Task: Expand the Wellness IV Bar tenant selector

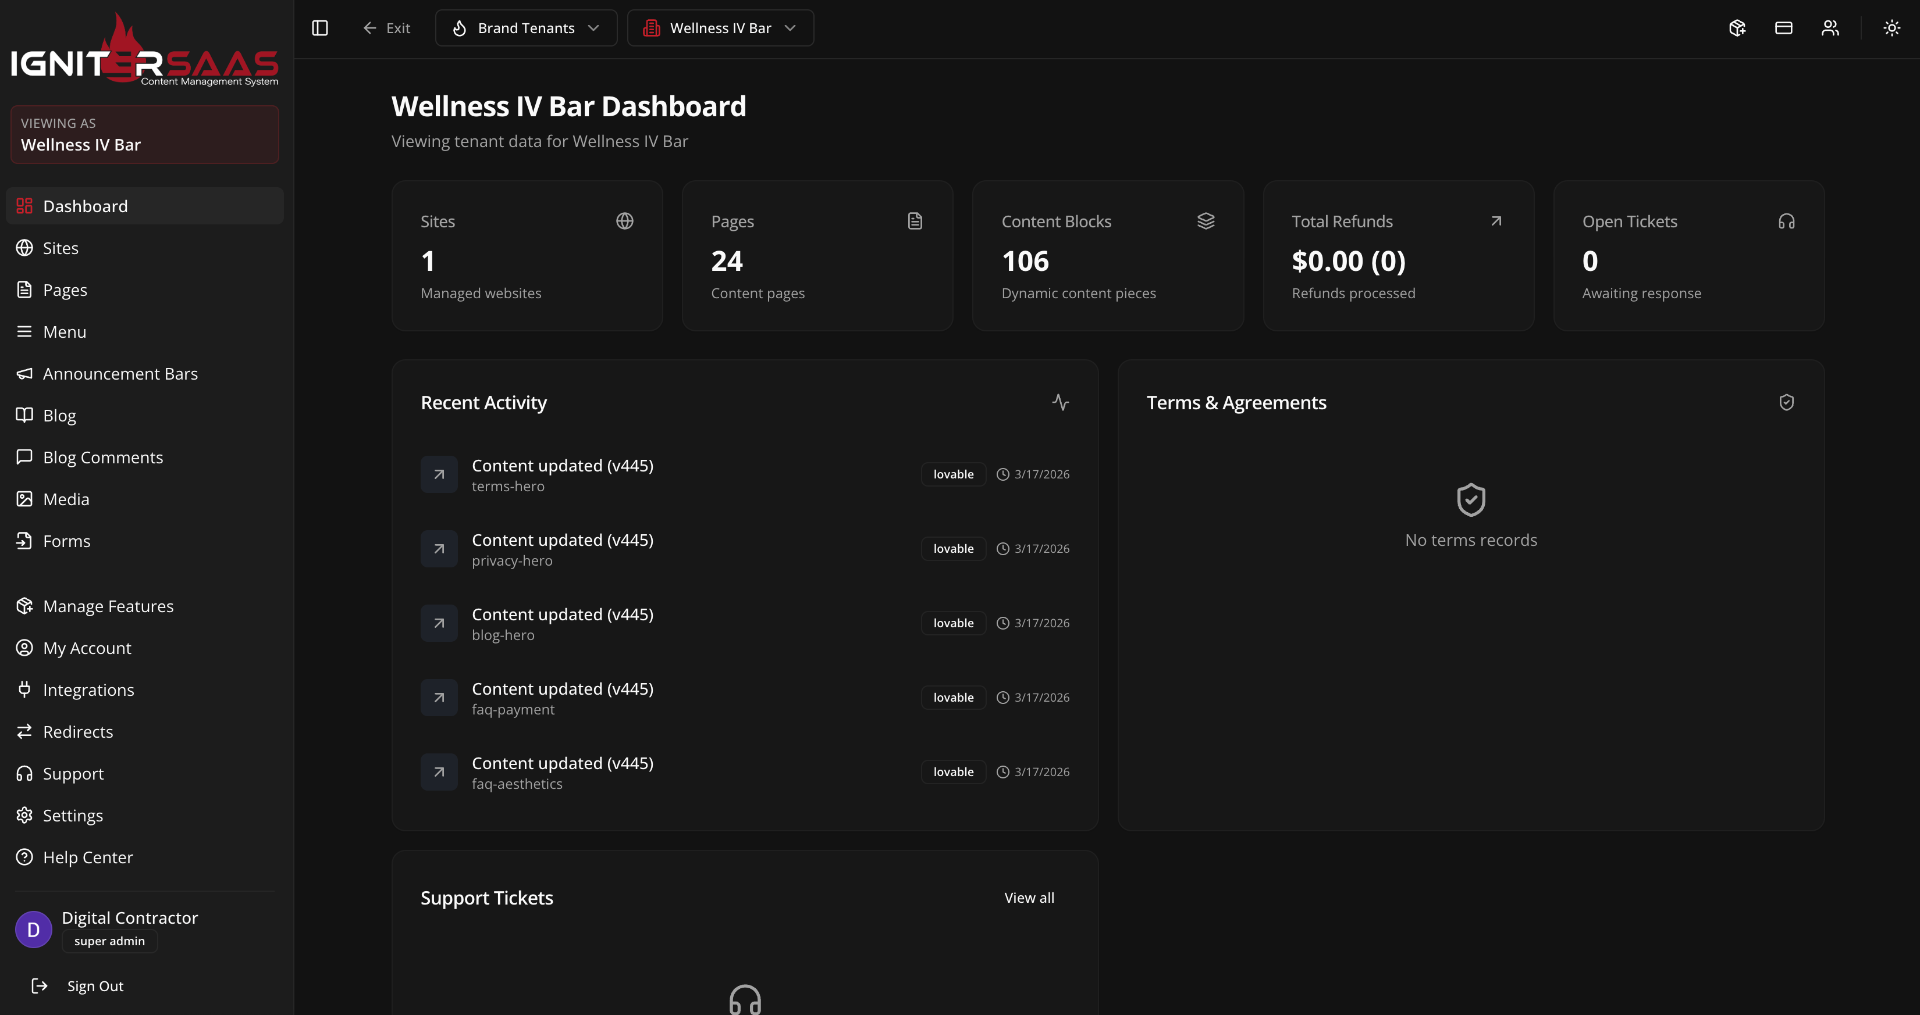Action: click(x=720, y=28)
